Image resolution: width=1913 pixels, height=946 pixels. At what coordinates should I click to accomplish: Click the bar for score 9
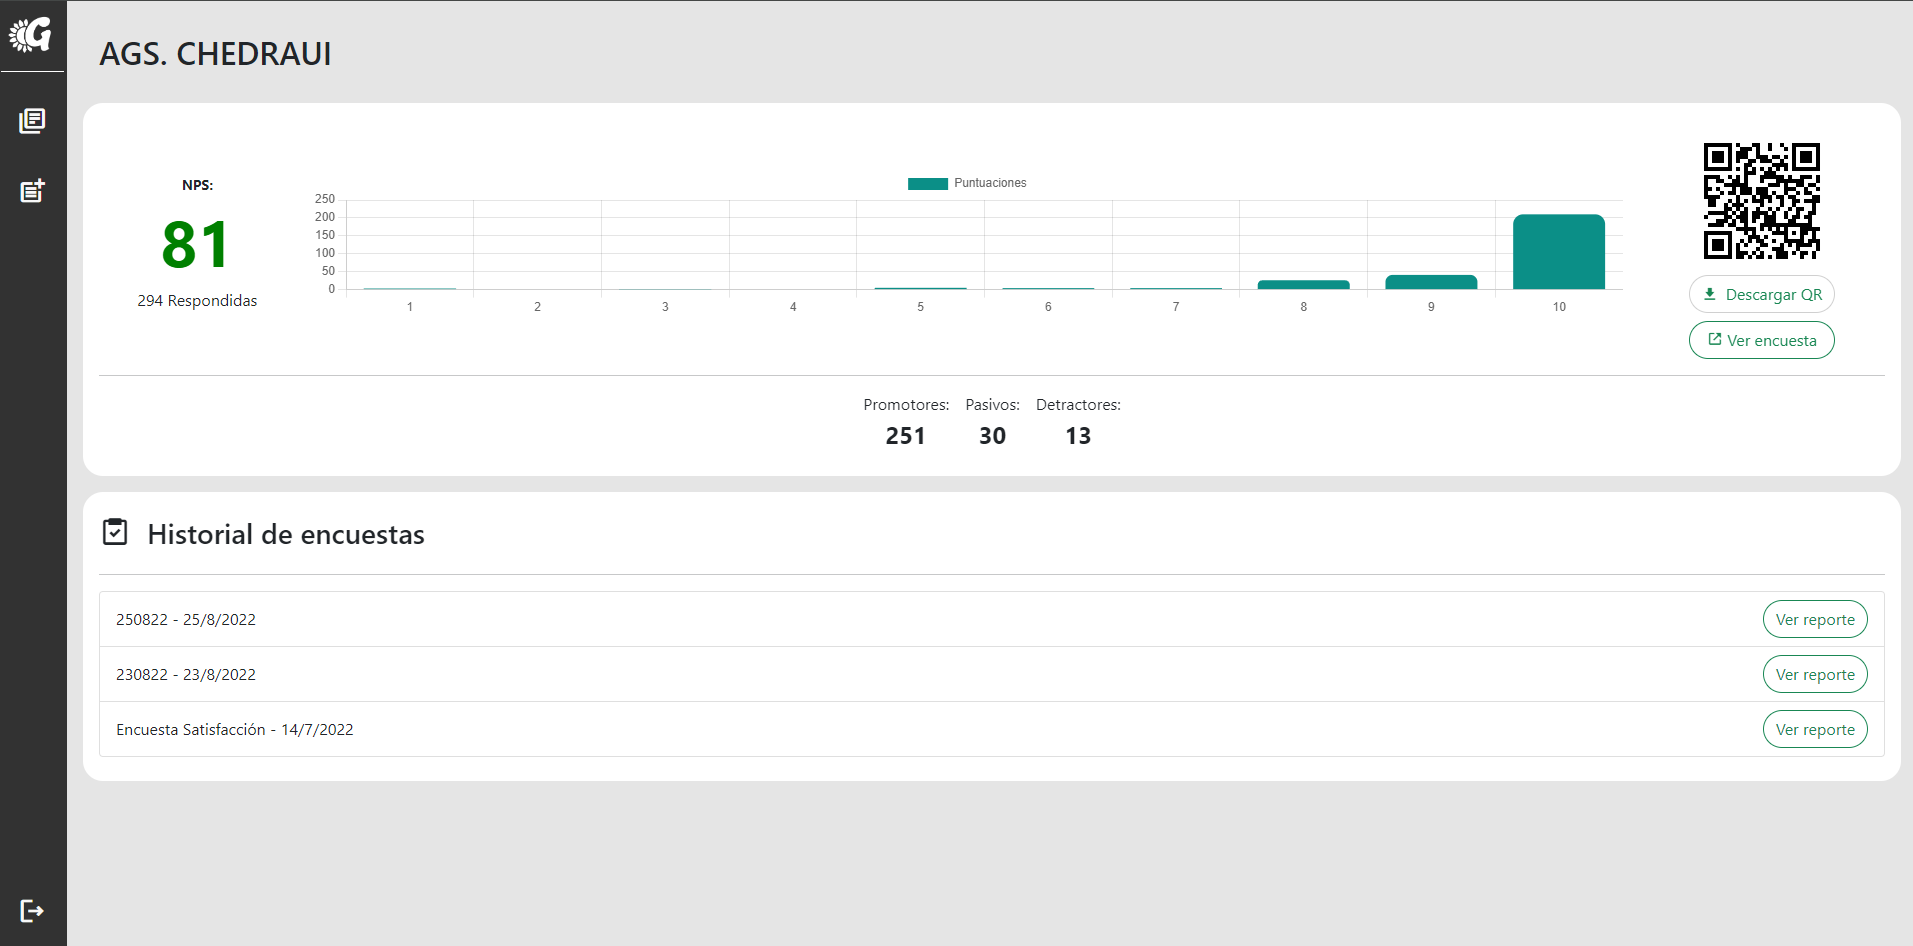[x=1430, y=282]
